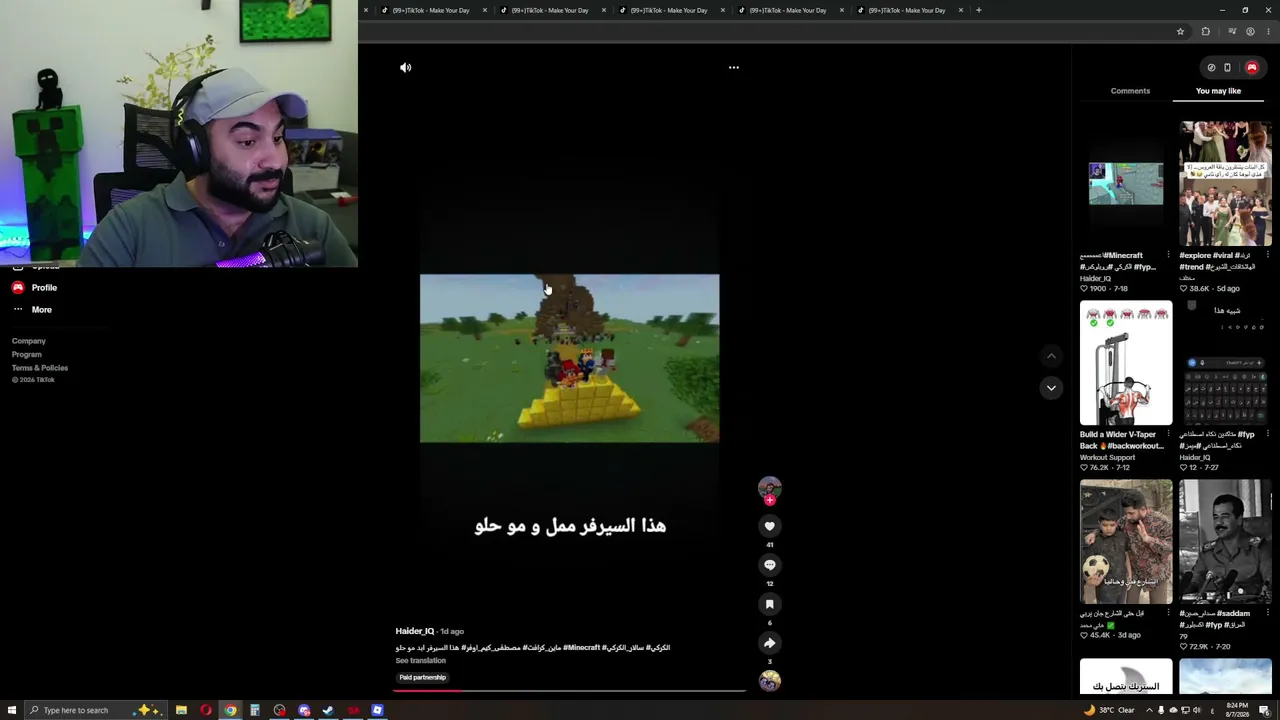Open the Chrome profile icon

pyautogui.click(x=1250, y=32)
